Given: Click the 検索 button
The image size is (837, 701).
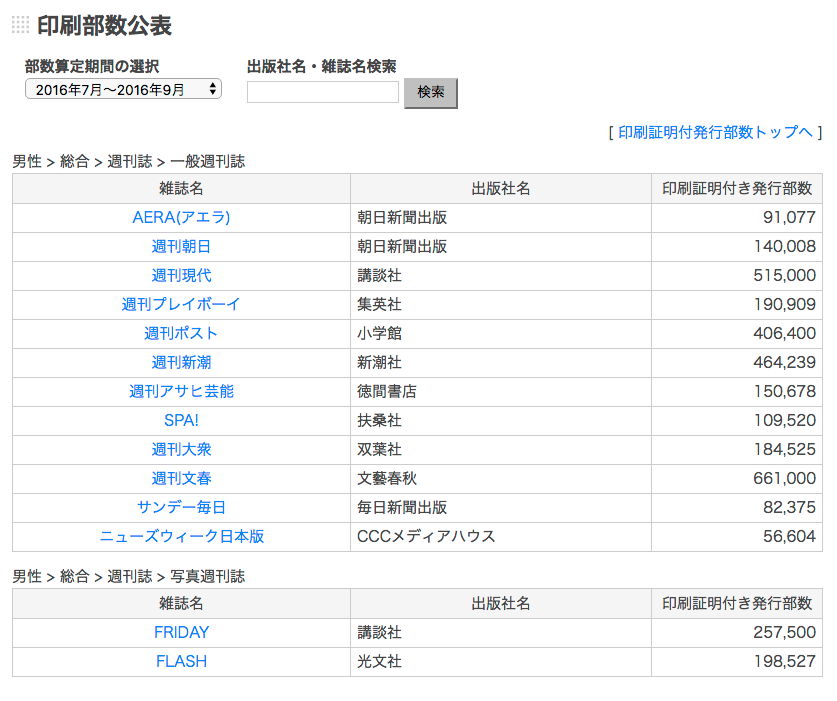Looking at the screenshot, I should (430, 93).
